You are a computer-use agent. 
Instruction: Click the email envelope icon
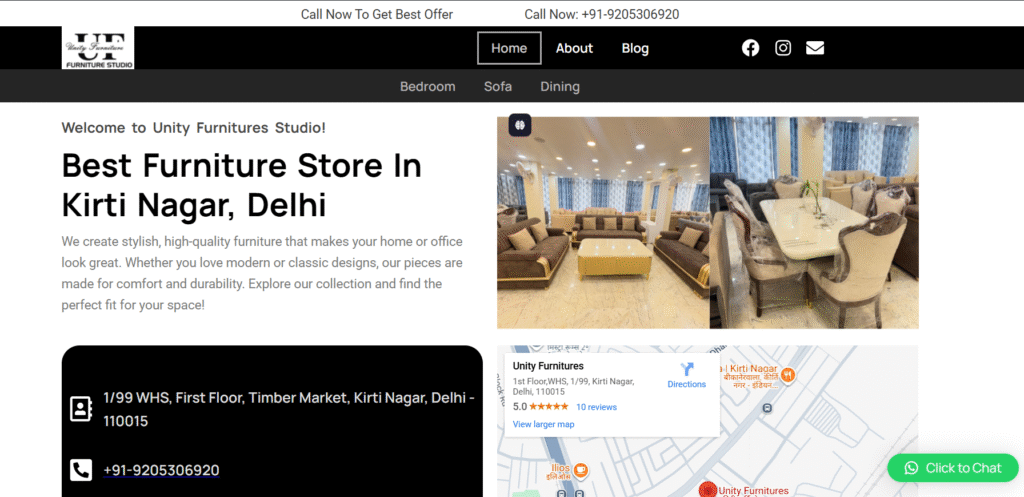[815, 48]
